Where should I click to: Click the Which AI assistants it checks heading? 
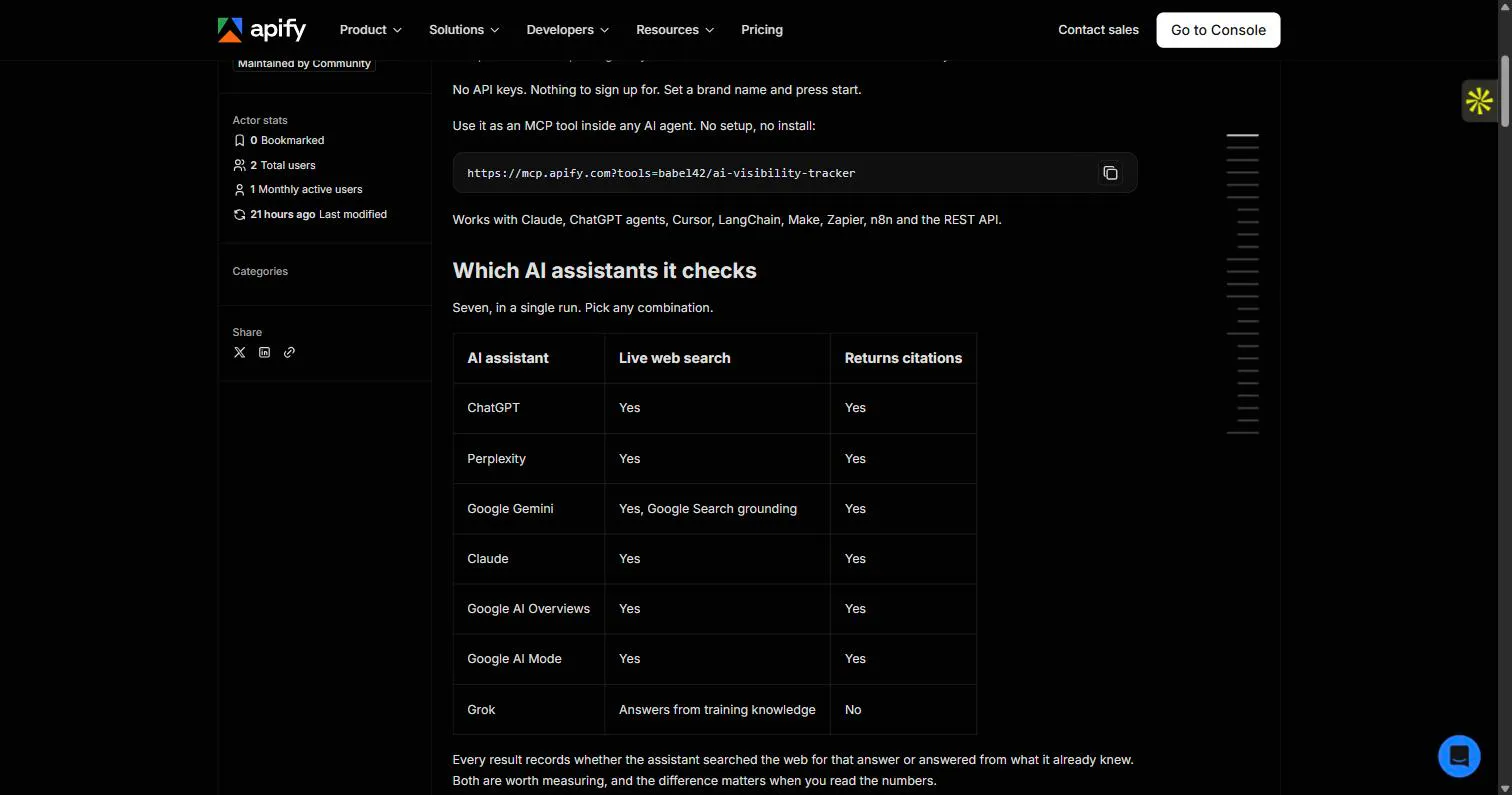pos(604,271)
